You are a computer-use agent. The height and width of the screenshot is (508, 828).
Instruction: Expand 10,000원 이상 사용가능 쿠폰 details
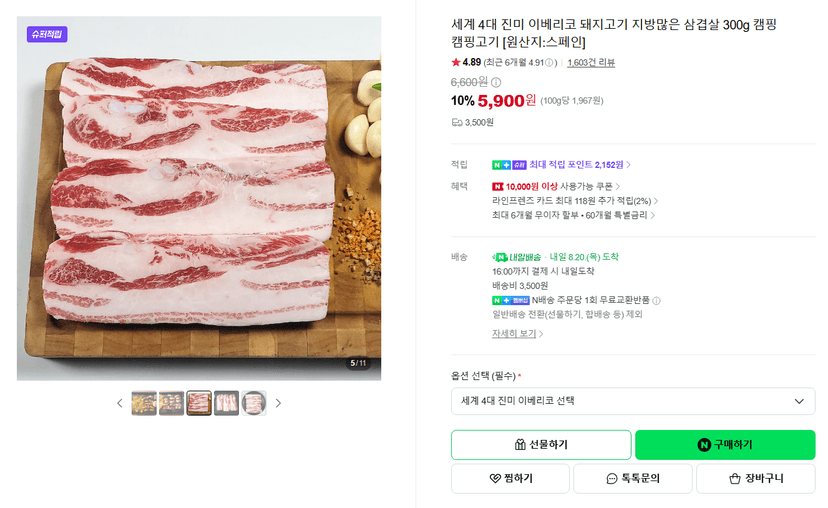click(x=556, y=186)
